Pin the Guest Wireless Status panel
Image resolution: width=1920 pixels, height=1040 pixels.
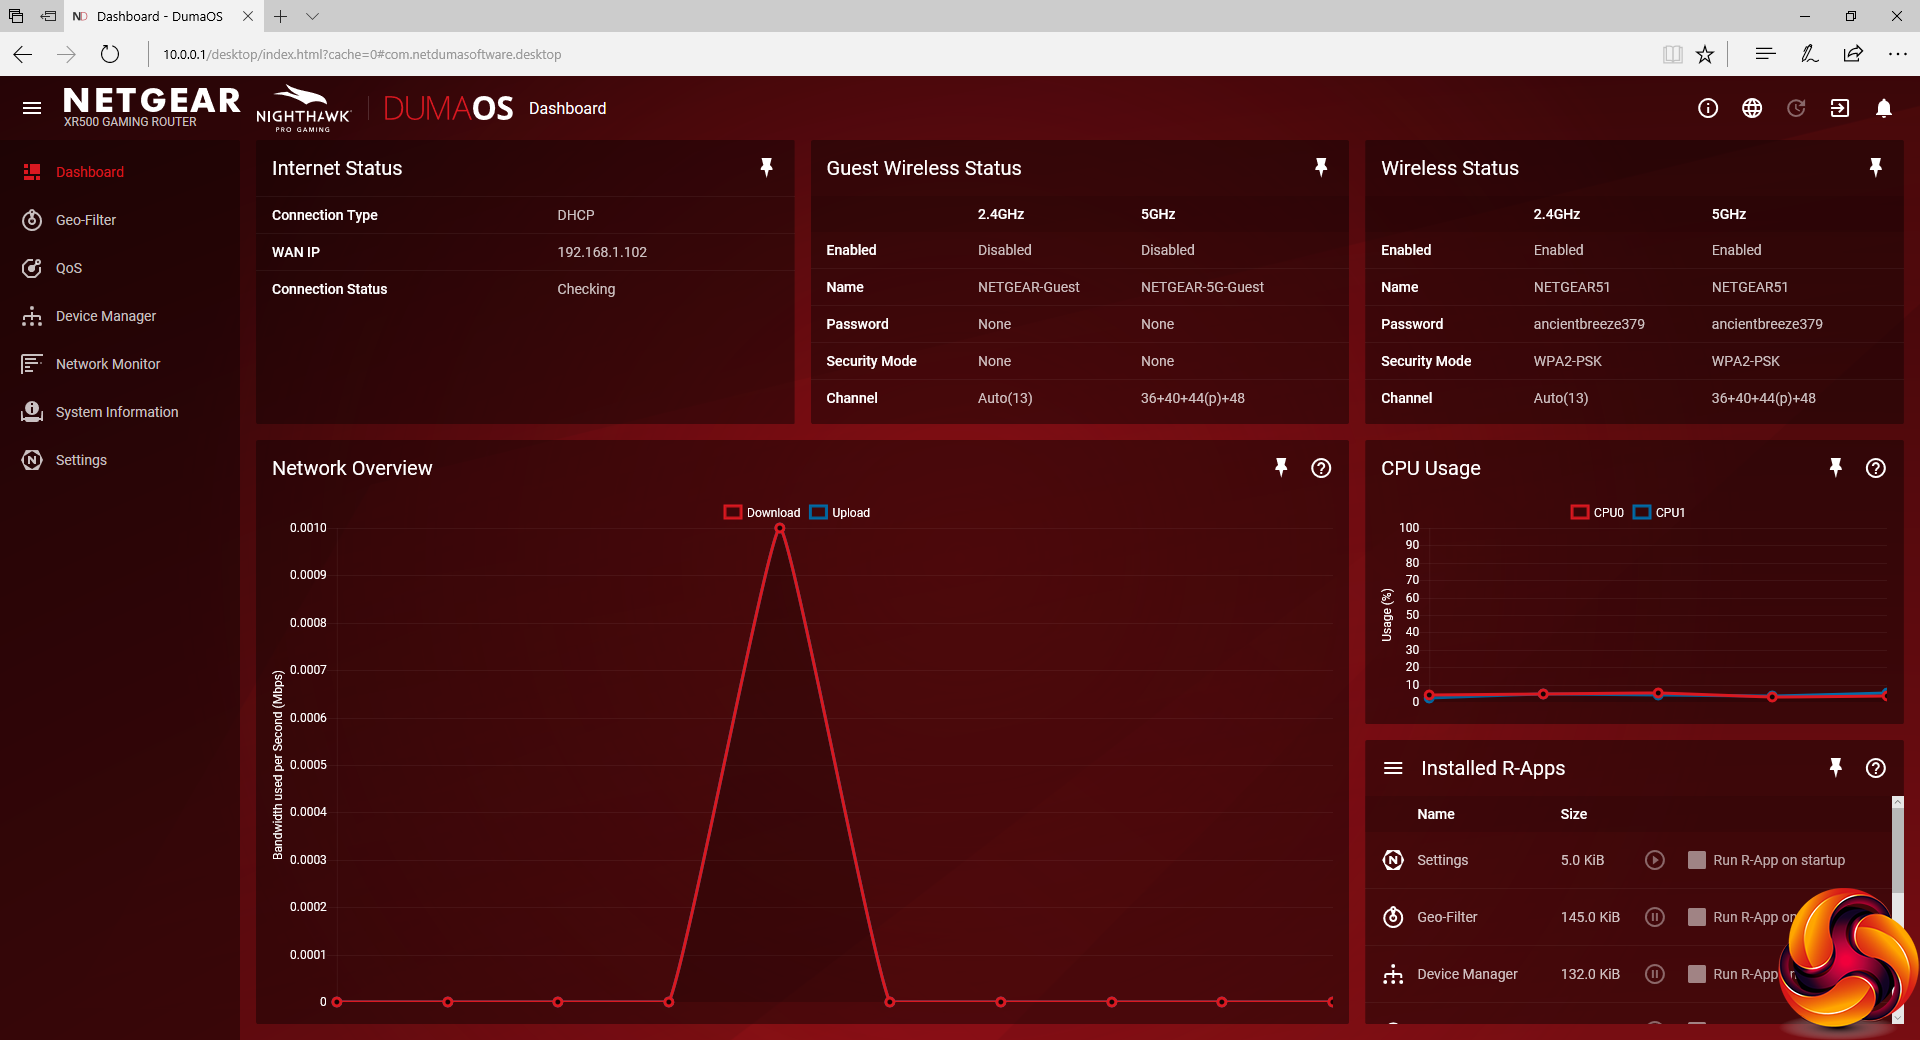coord(1321,168)
